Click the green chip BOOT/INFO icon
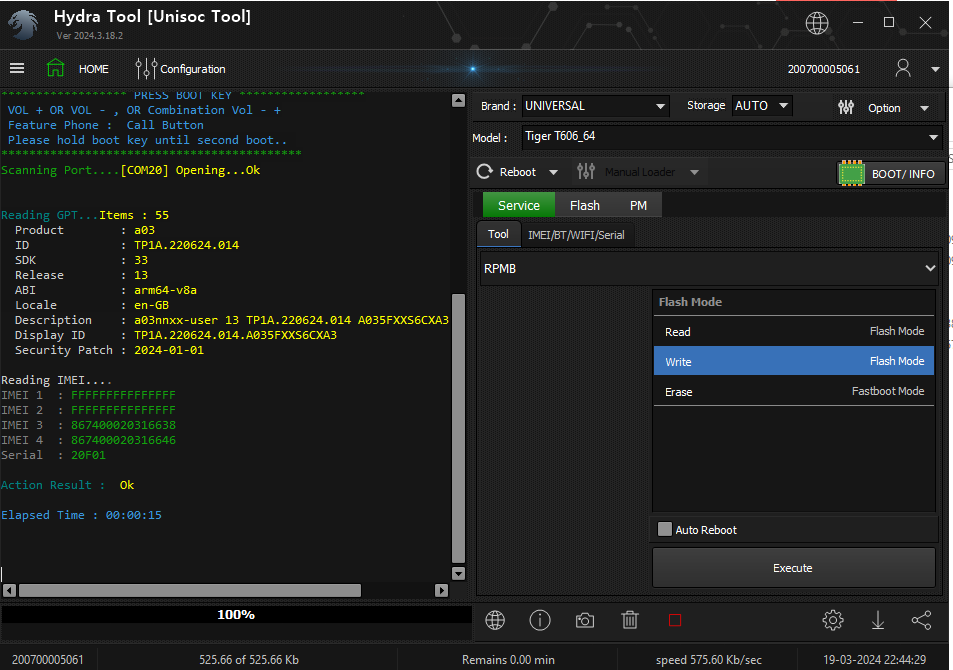953x670 pixels. (x=851, y=174)
